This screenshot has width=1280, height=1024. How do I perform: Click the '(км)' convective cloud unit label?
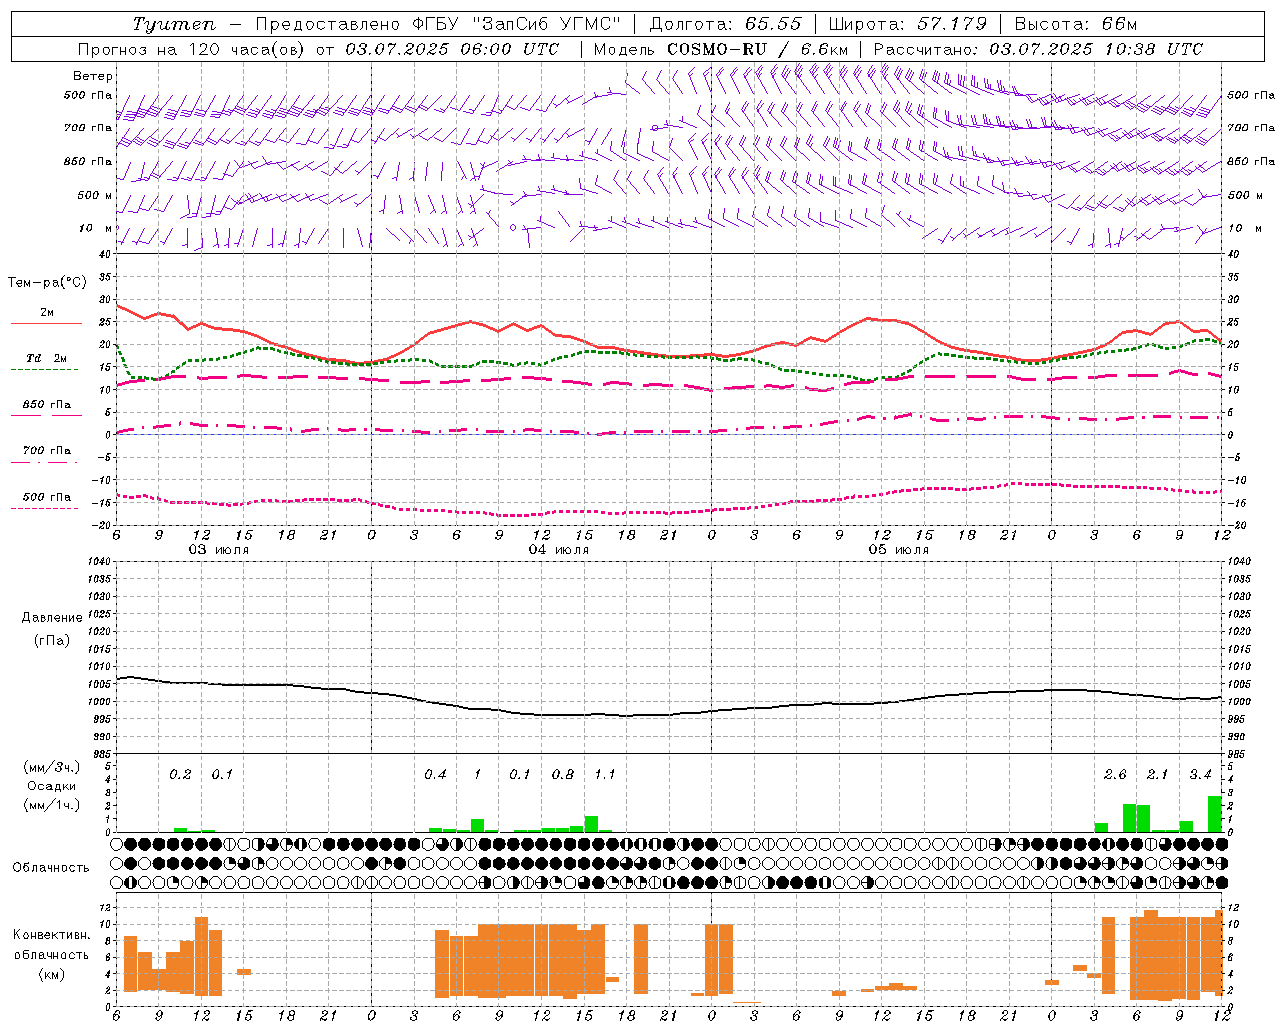[x=52, y=974]
